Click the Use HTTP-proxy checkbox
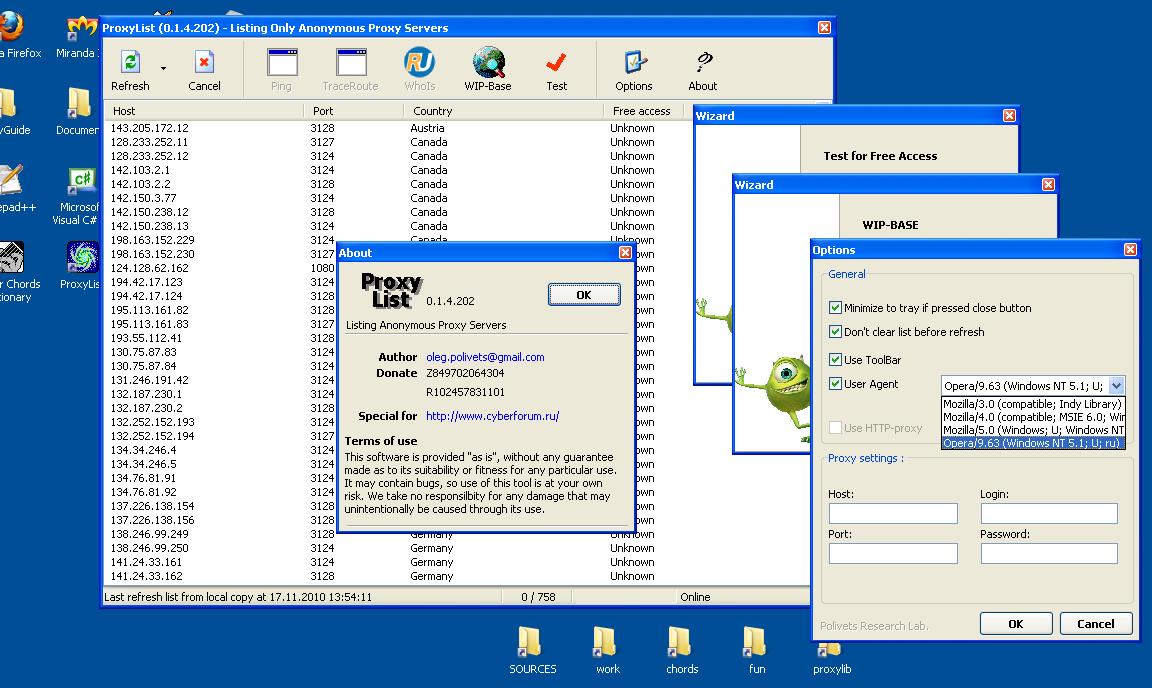Viewport: 1152px width, 688px height. point(835,427)
